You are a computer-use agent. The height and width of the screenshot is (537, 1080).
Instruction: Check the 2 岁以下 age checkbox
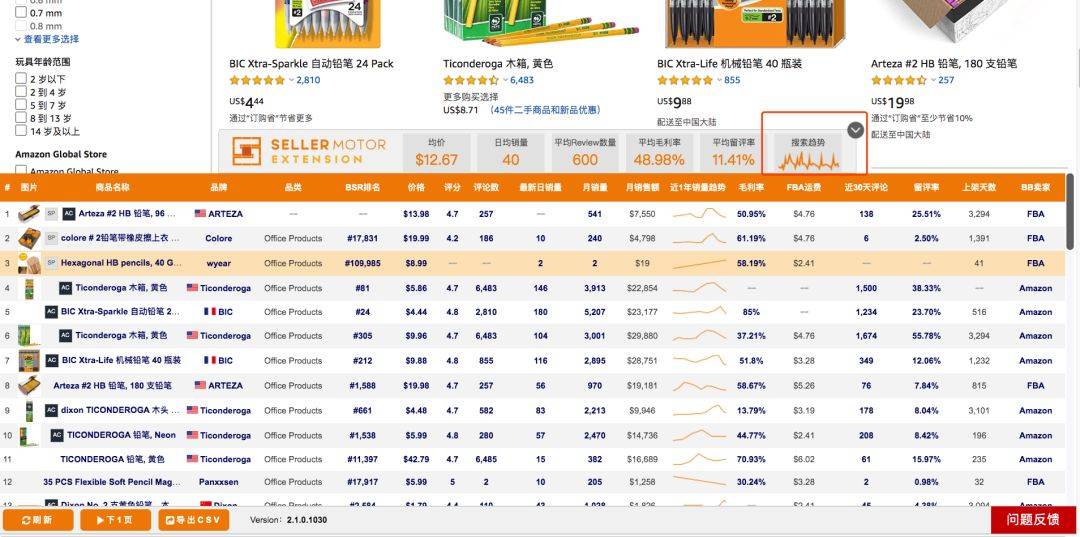[21, 78]
